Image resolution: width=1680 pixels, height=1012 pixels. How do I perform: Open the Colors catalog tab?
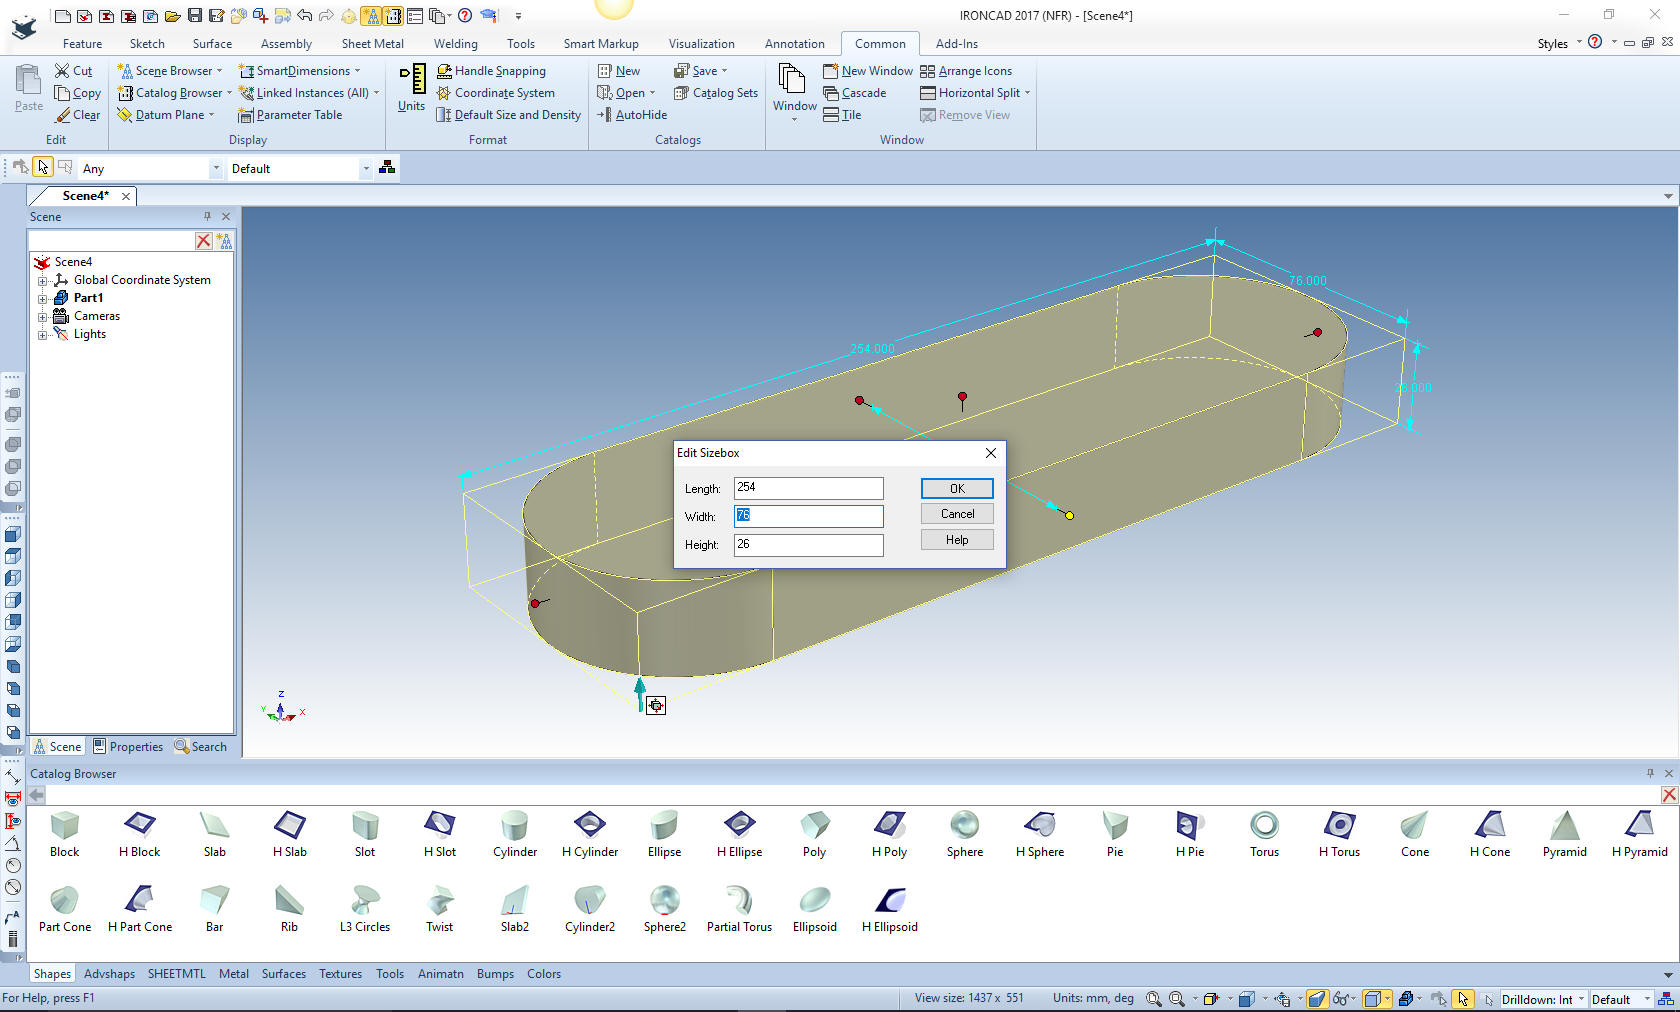point(543,974)
